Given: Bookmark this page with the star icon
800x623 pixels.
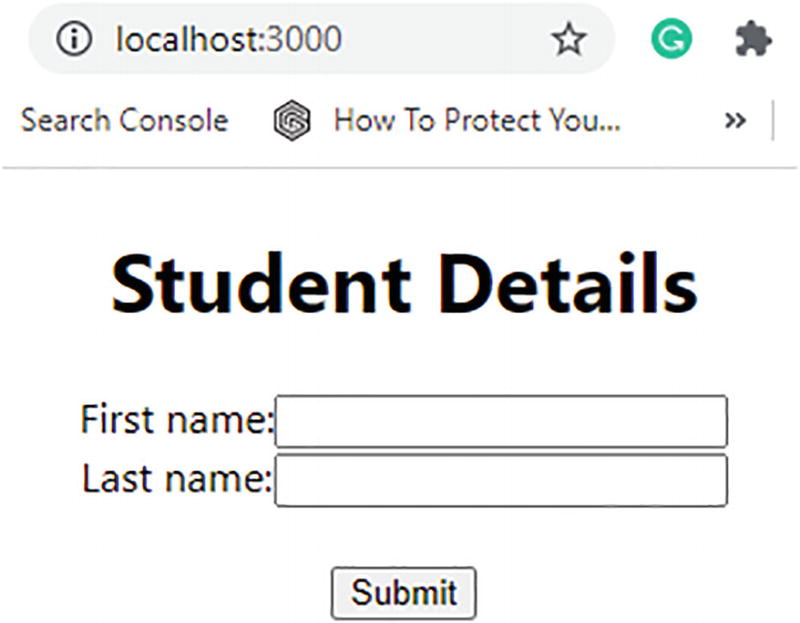Looking at the screenshot, I should click(x=569, y=40).
